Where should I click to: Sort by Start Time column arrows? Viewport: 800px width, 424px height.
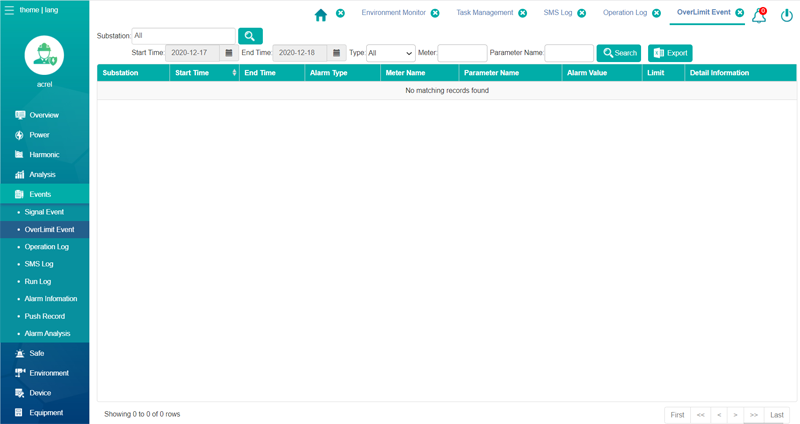[234, 73]
